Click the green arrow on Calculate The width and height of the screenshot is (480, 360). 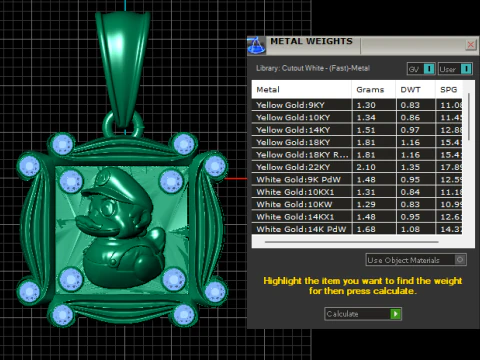point(395,314)
